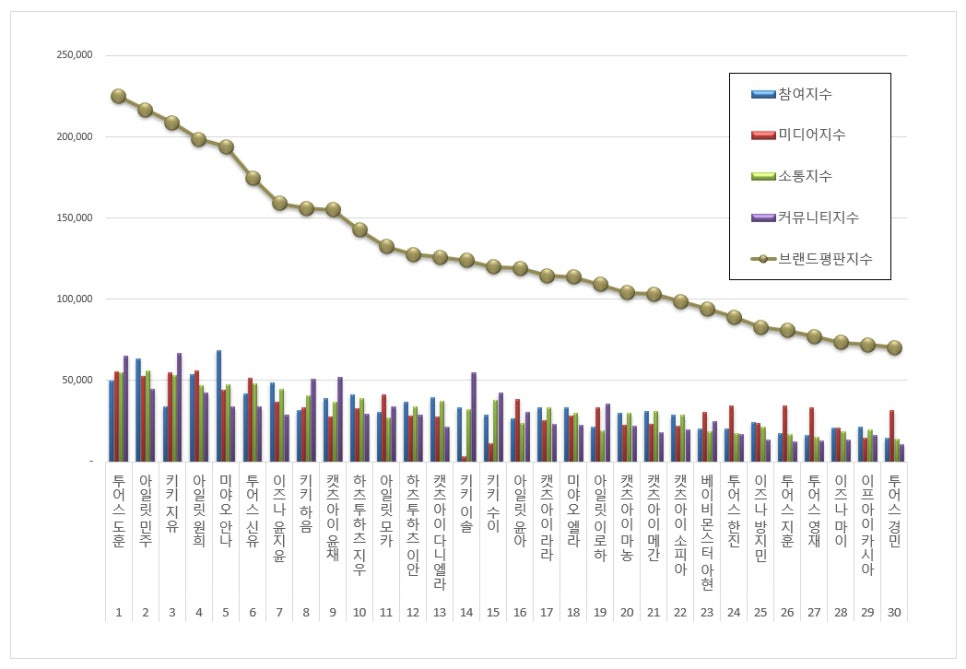This screenshot has width=966, height=669.
Task: Click rank number 15 below the axis
Action: click(493, 613)
